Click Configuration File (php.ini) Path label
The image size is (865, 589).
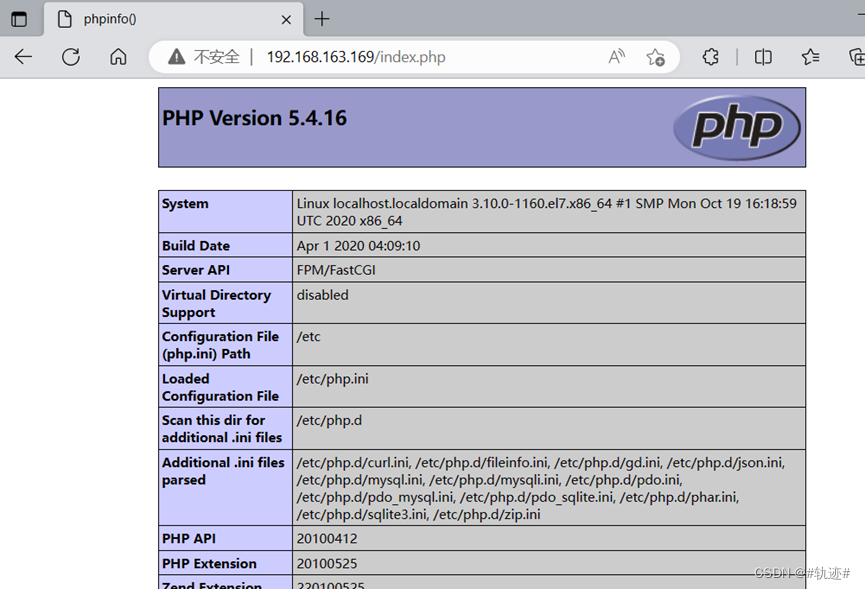(x=220, y=345)
